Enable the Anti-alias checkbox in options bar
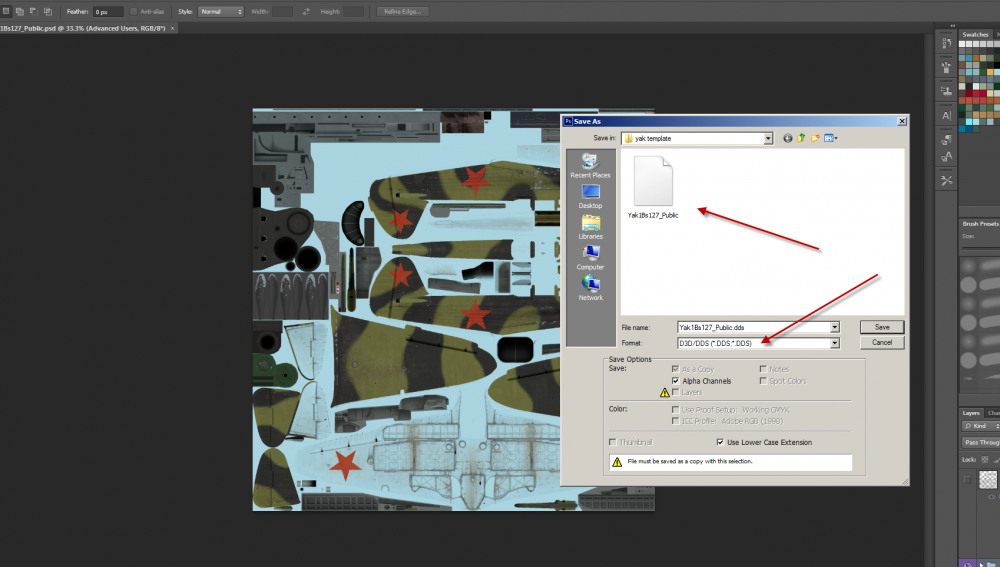The image size is (1000, 567). pyautogui.click(x=133, y=11)
